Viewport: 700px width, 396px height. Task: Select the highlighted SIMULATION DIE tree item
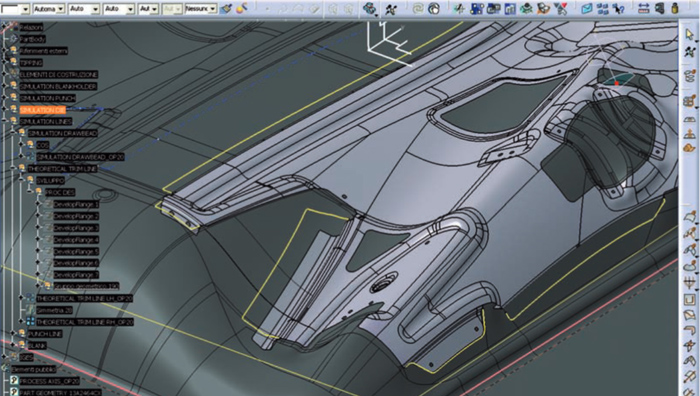coord(42,110)
